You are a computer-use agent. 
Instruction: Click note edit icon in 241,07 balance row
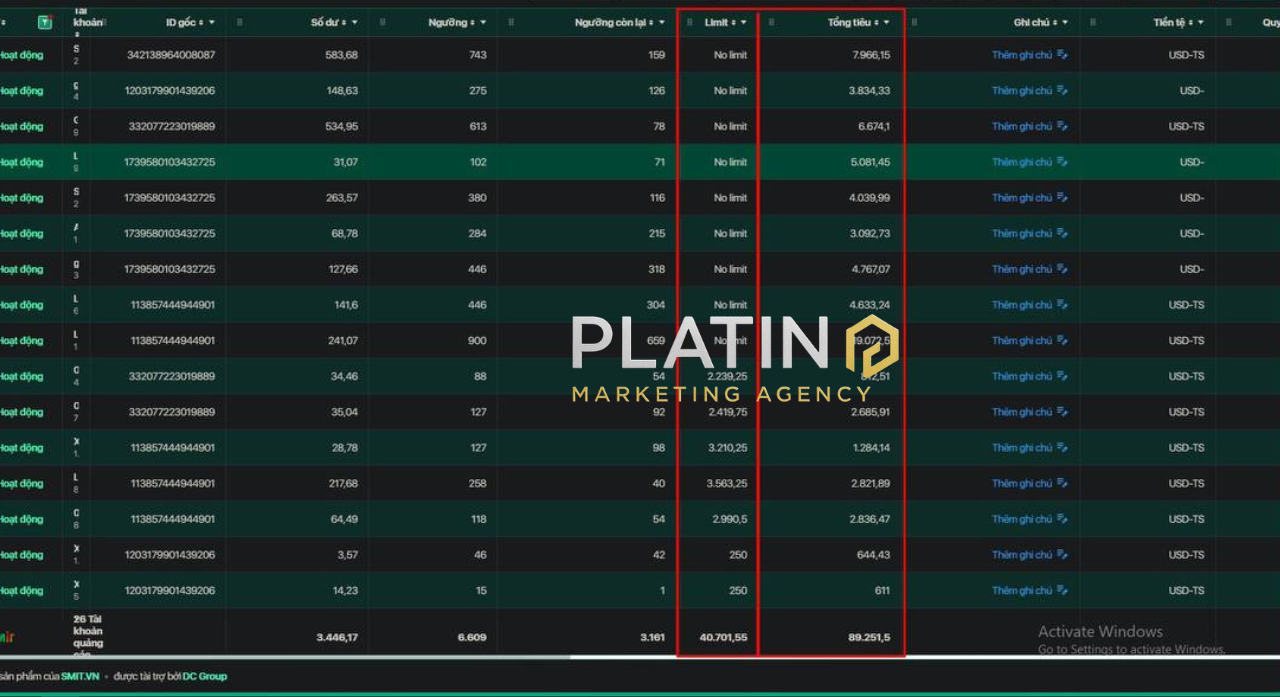pos(1062,341)
